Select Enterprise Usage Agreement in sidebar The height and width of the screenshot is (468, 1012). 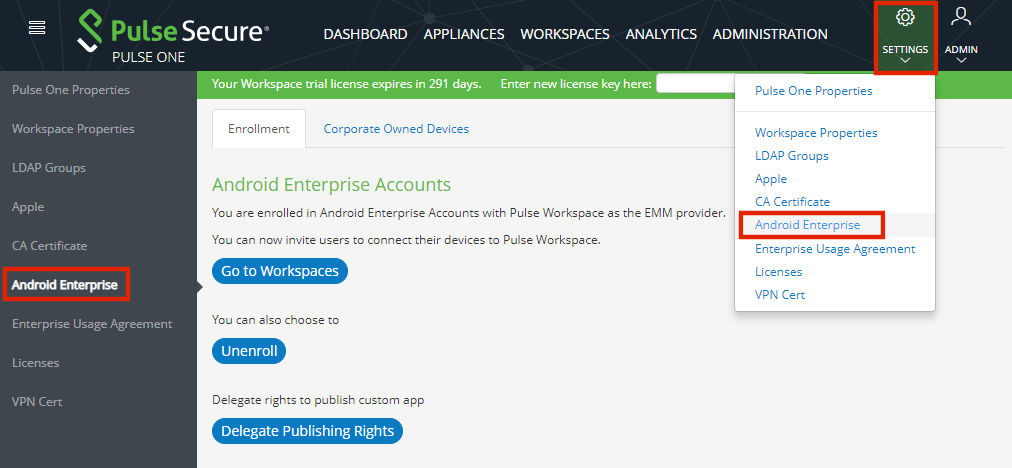click(x=92, y=323)
